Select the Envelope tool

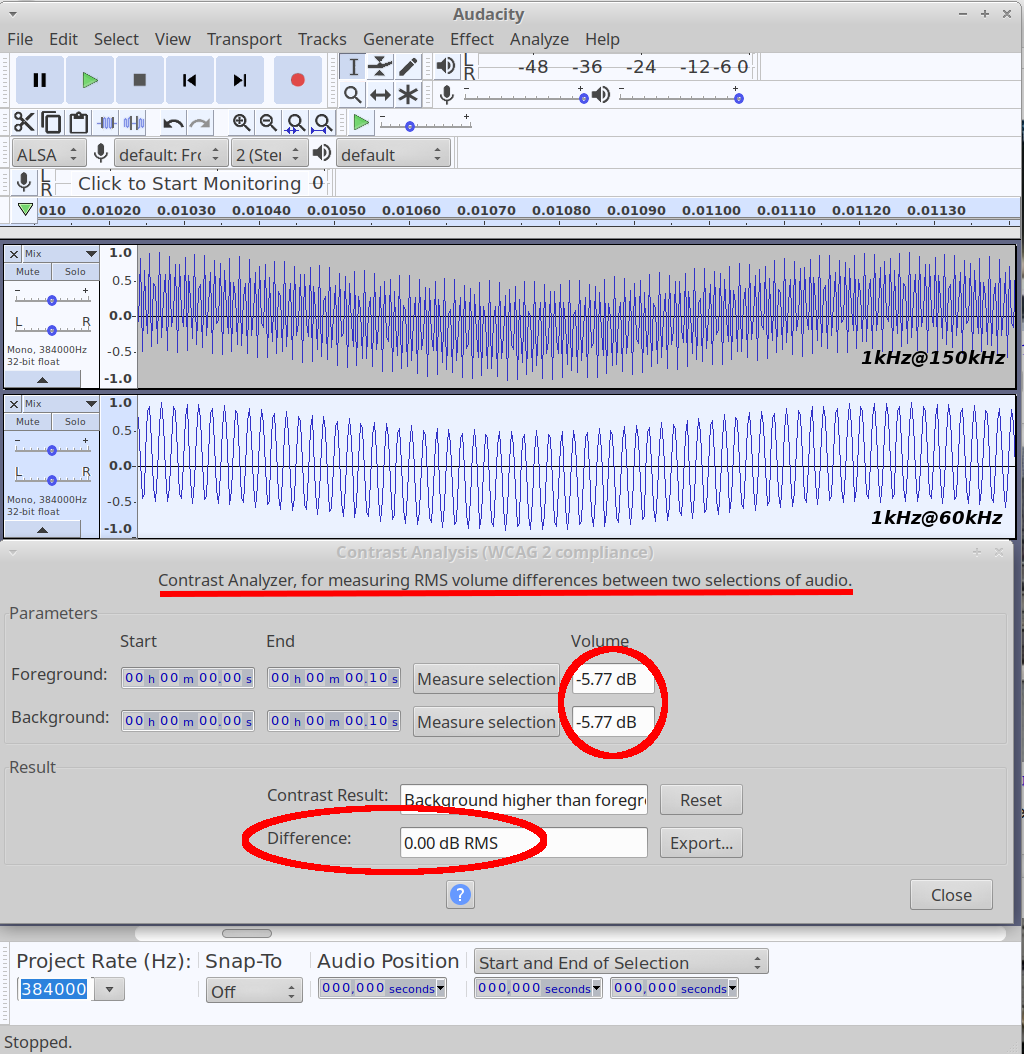(380, 67)
